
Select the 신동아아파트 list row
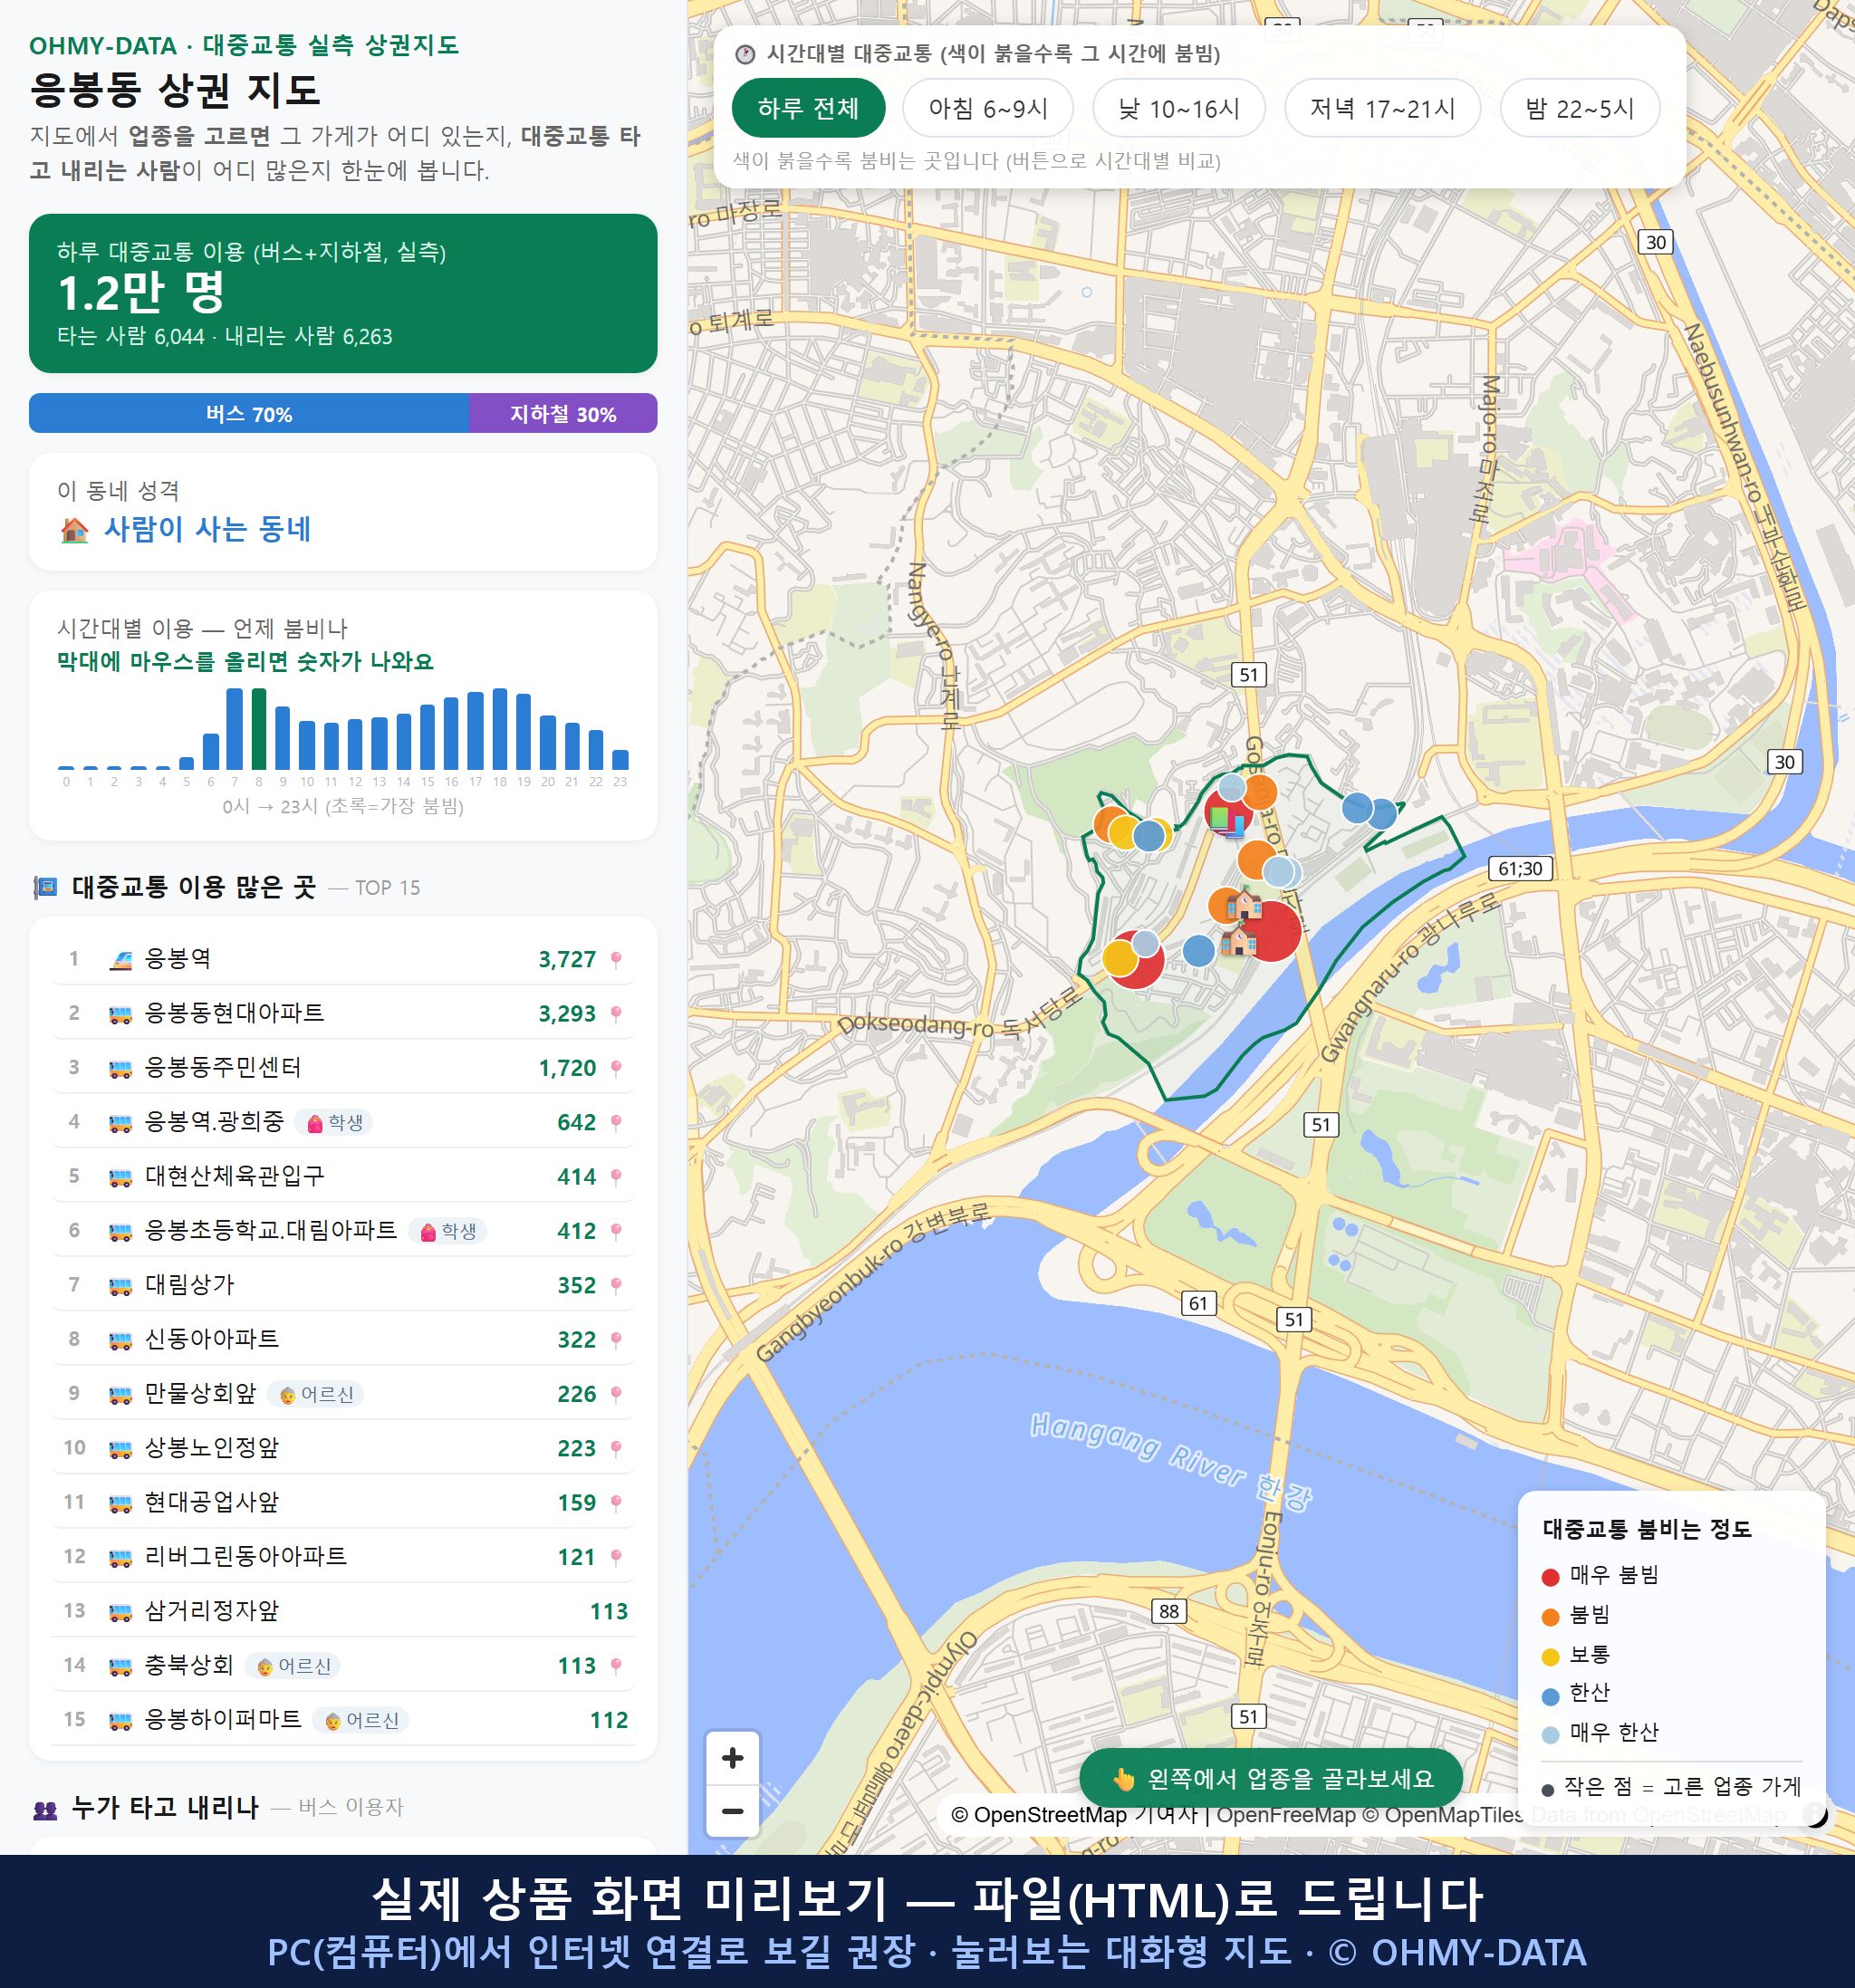[343, 1340]
